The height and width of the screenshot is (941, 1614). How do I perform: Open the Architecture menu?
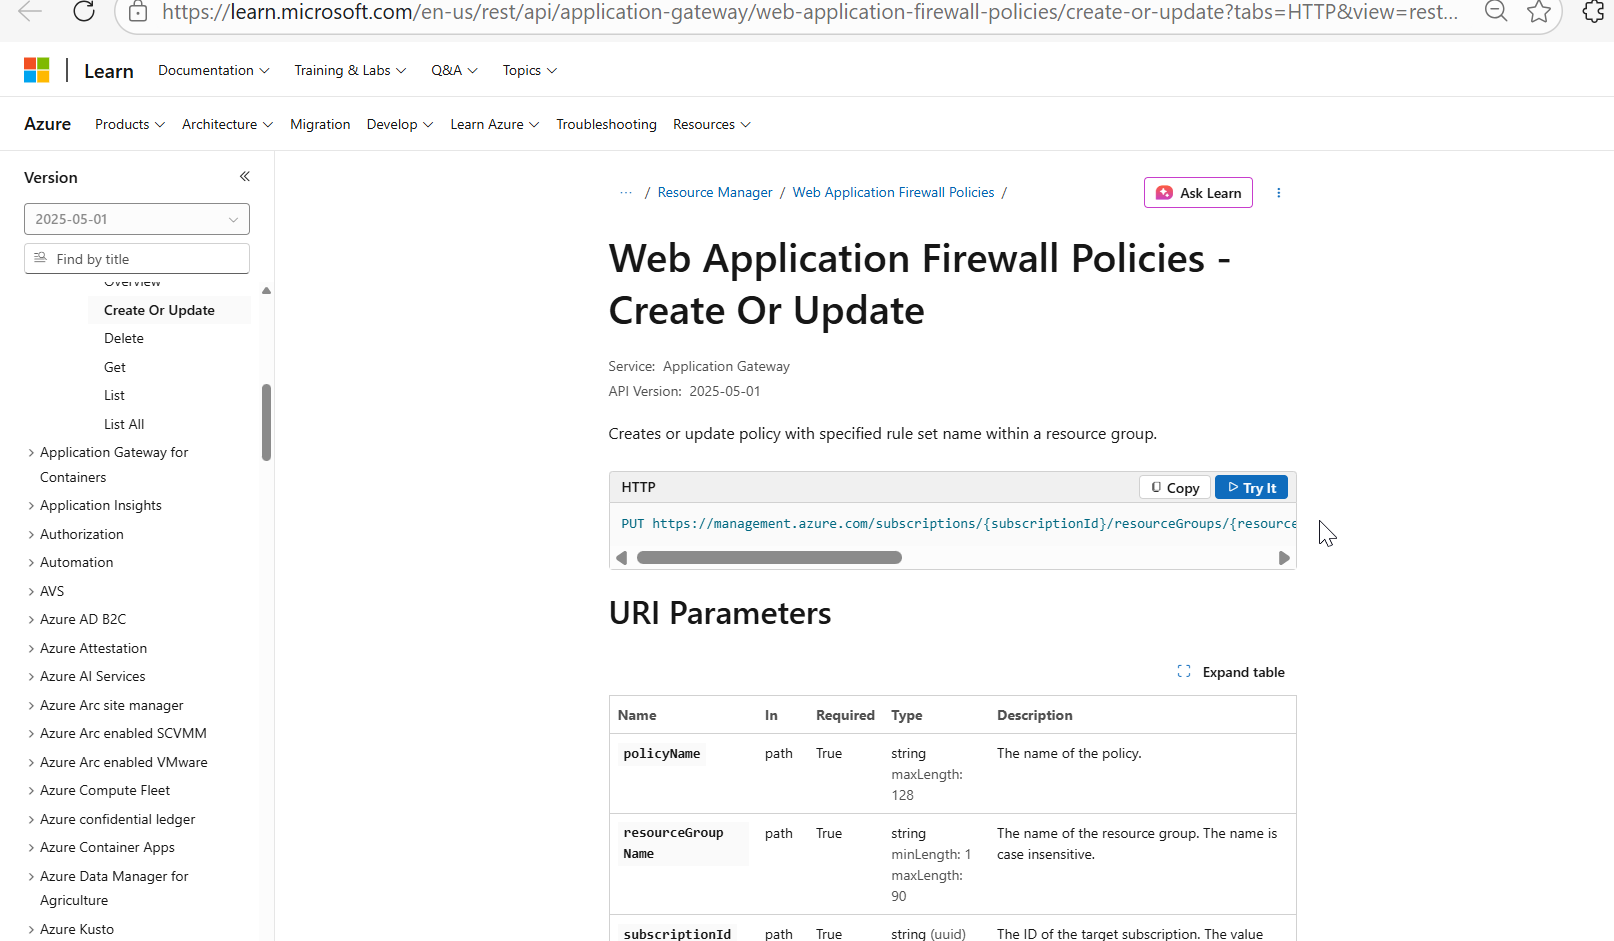[228, 124]
